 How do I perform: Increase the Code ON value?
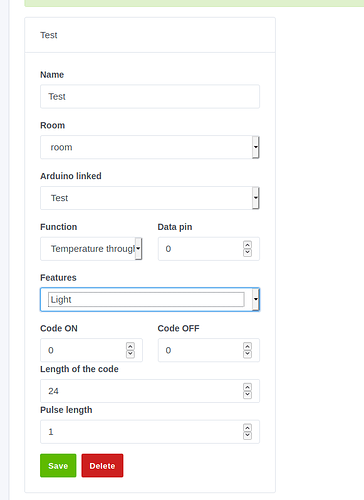130,347
